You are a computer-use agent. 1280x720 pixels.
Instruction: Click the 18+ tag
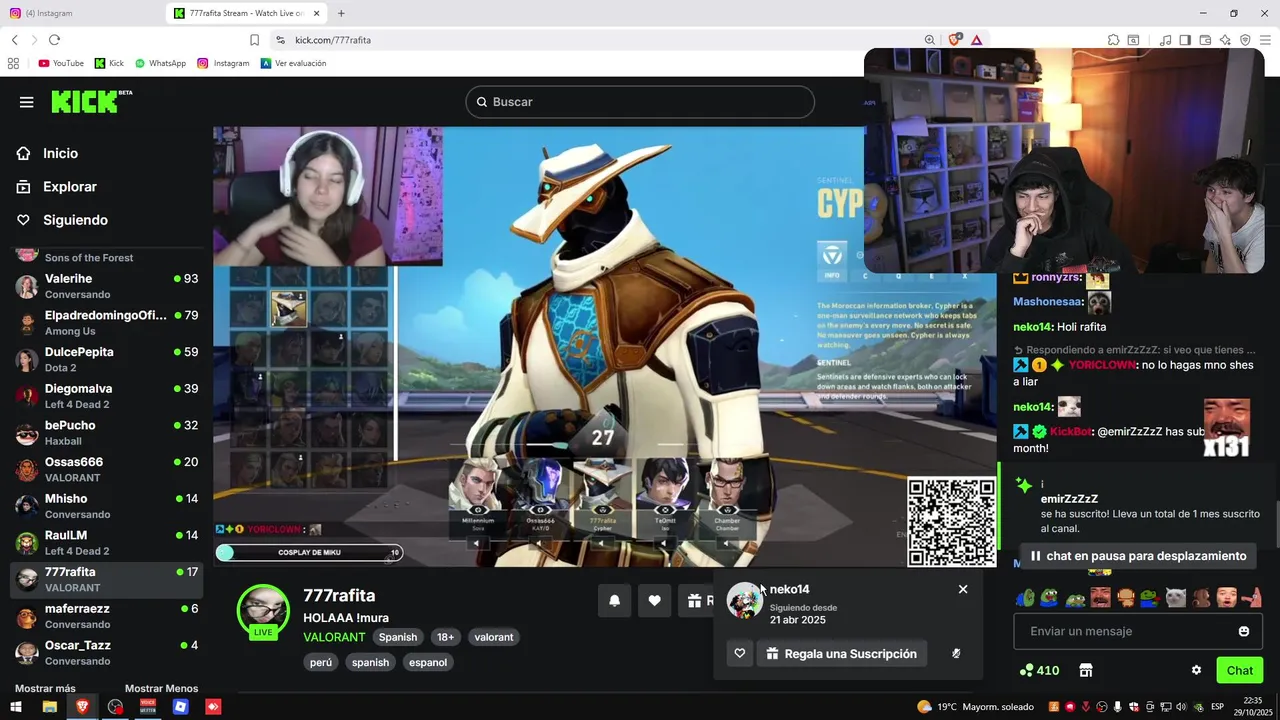tap(445, 637)
